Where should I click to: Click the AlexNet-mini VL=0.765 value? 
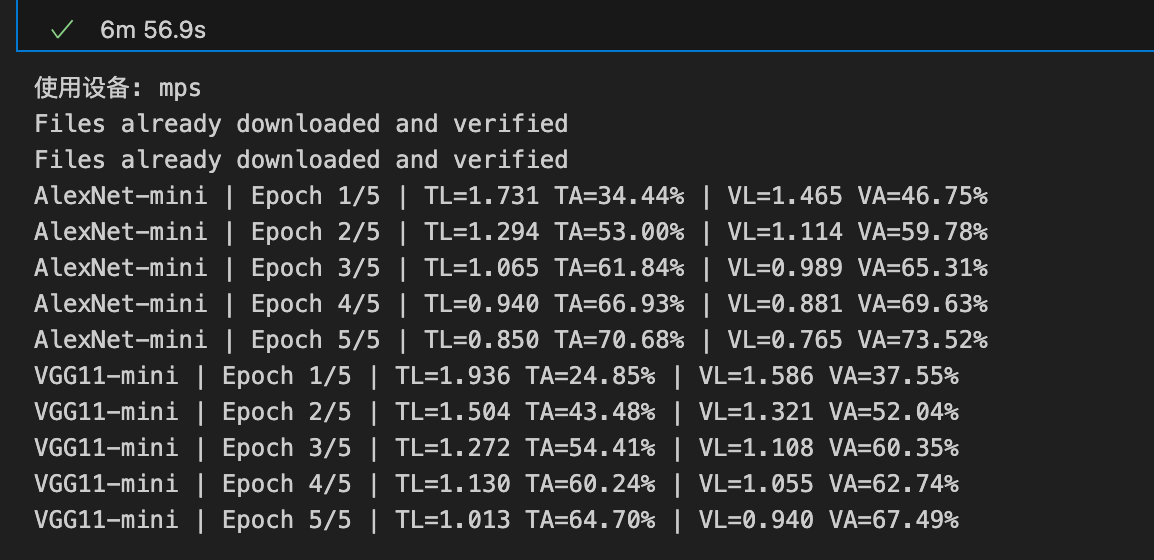(x=785, y=340)
